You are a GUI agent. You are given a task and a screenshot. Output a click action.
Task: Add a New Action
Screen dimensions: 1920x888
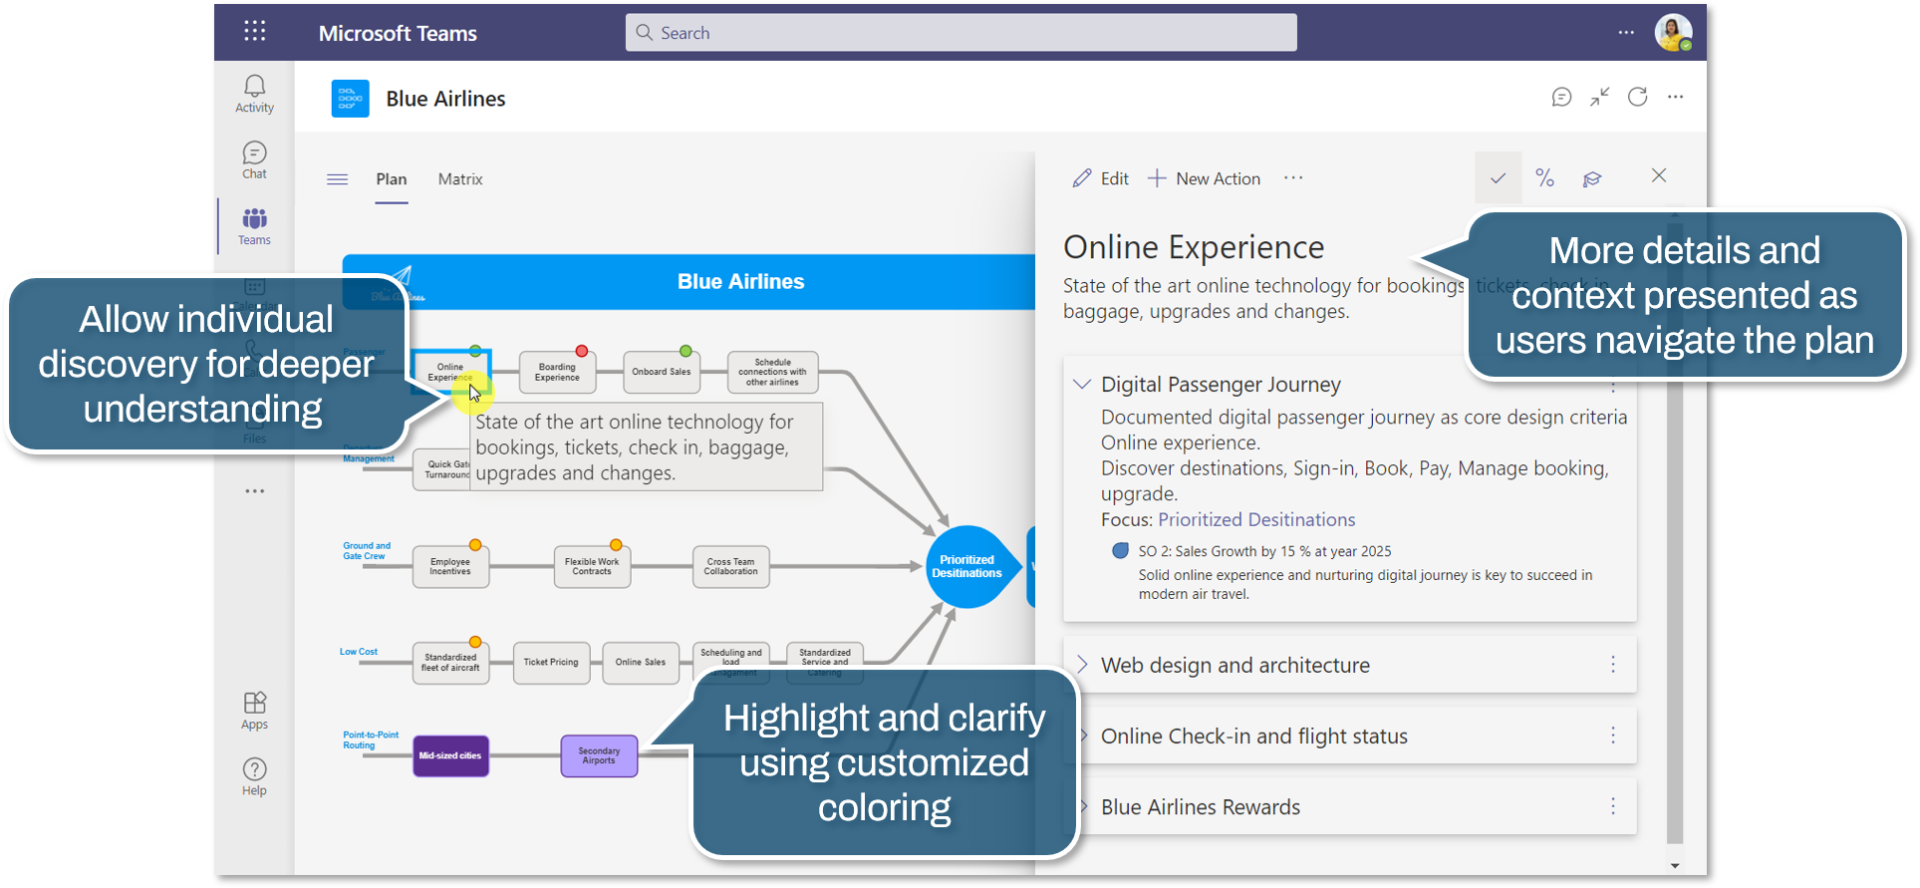pyautogui.click(x=1203, y=178)
